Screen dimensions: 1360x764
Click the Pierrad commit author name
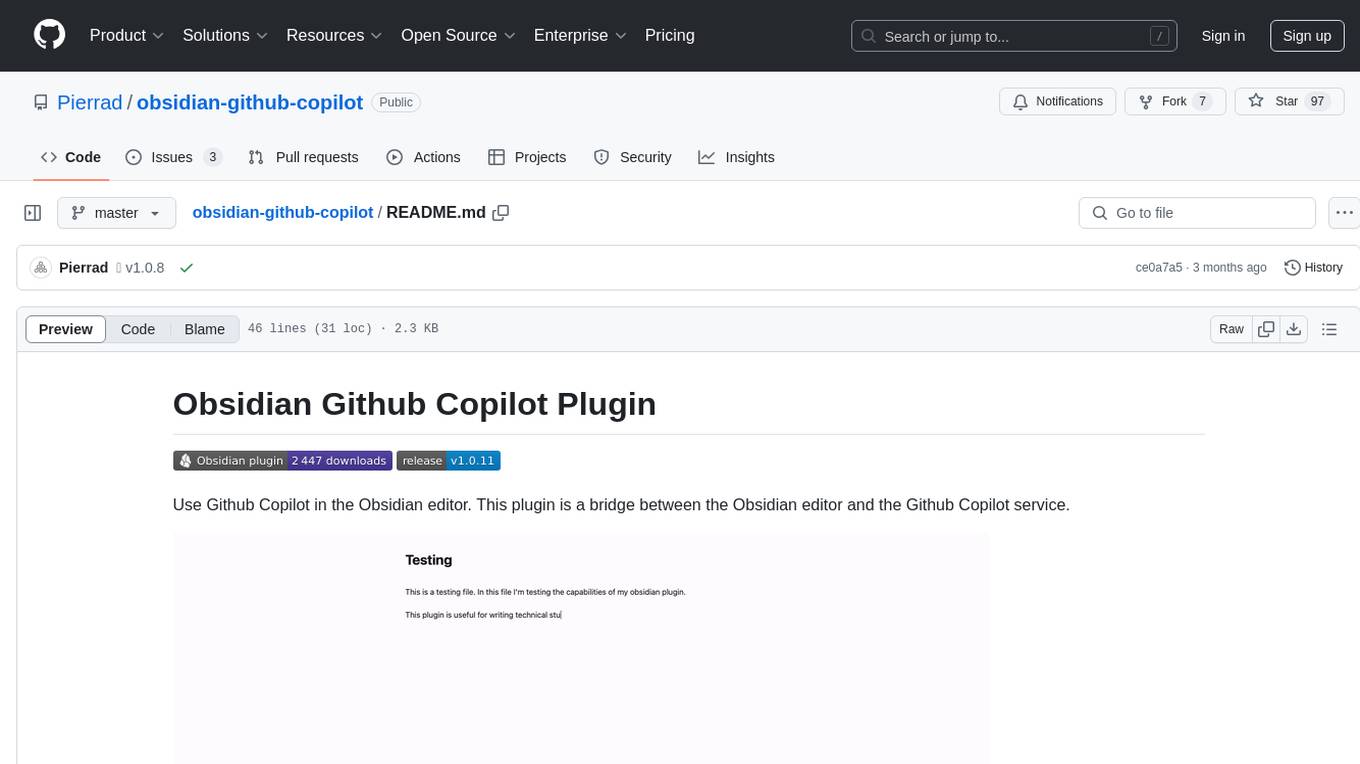click(x=84, y=268)
